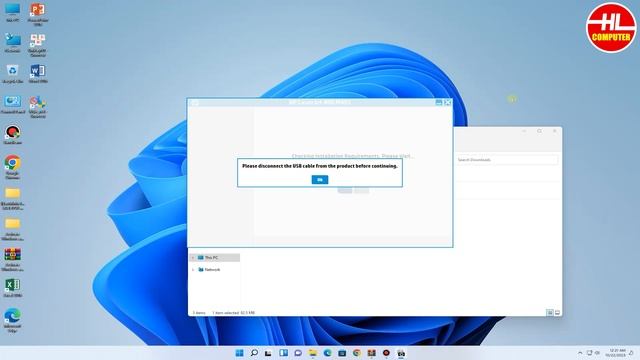
Task: Switch File Explorer to the details view icon
Action: [550, 313]
